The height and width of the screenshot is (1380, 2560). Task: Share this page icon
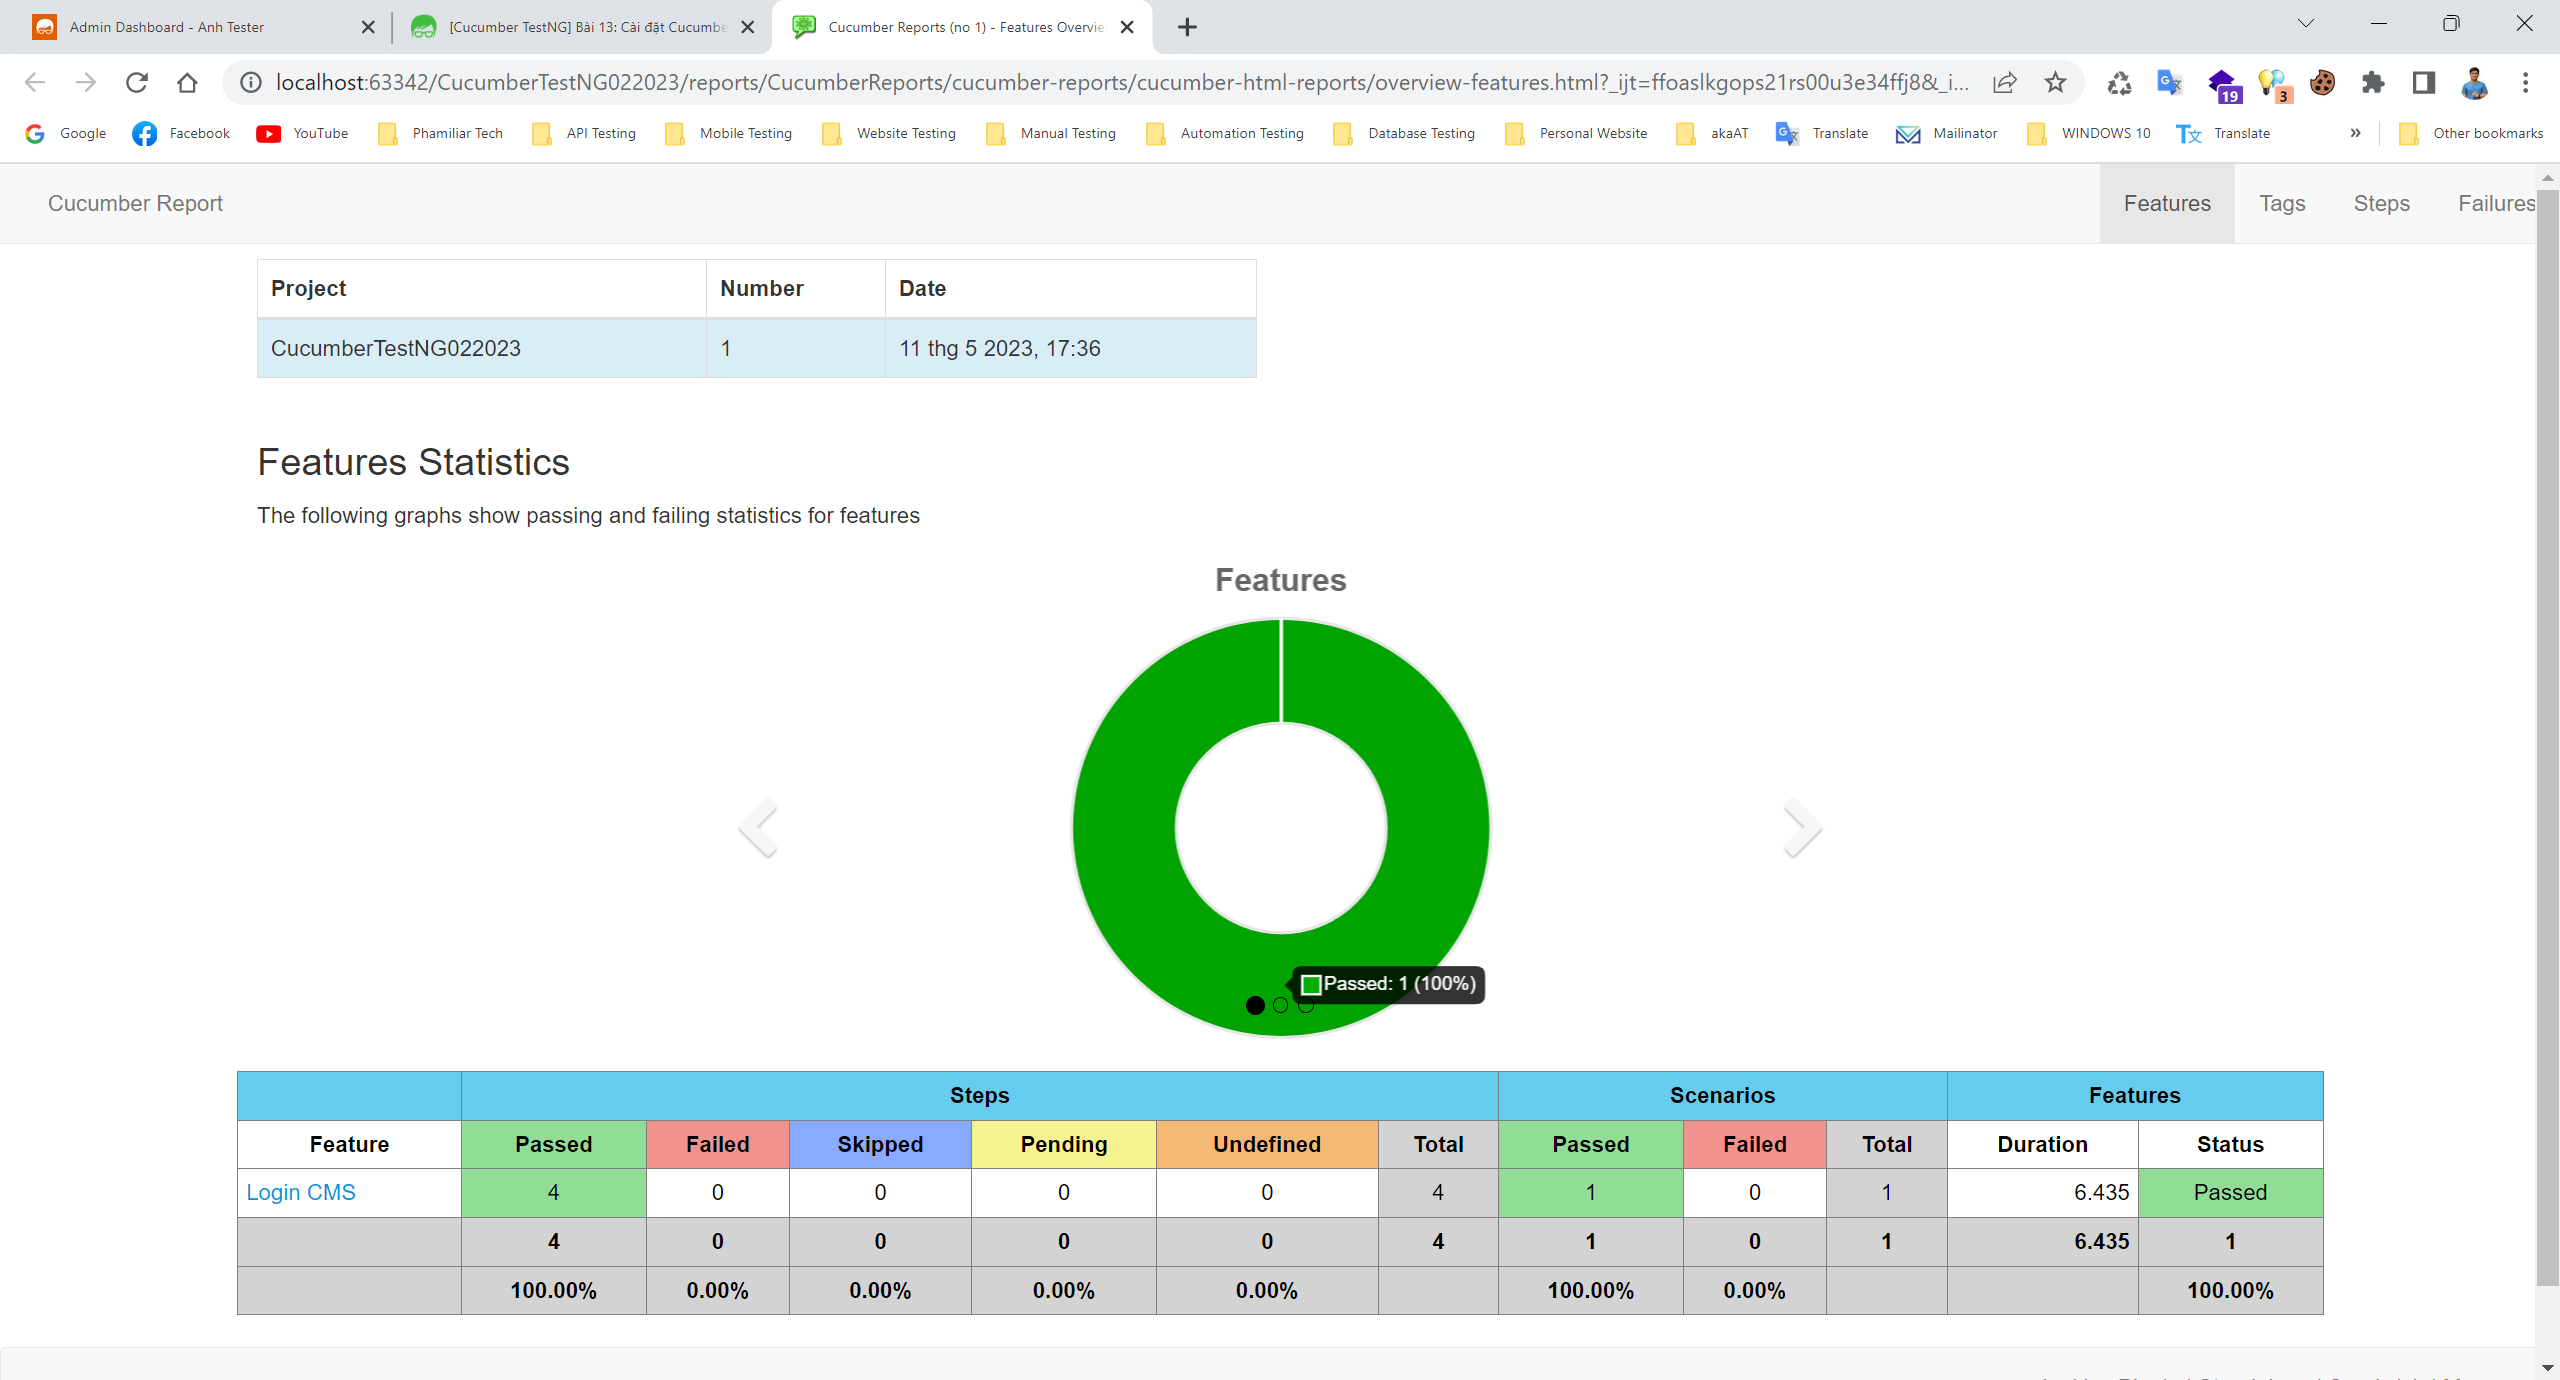[2004, 83]
